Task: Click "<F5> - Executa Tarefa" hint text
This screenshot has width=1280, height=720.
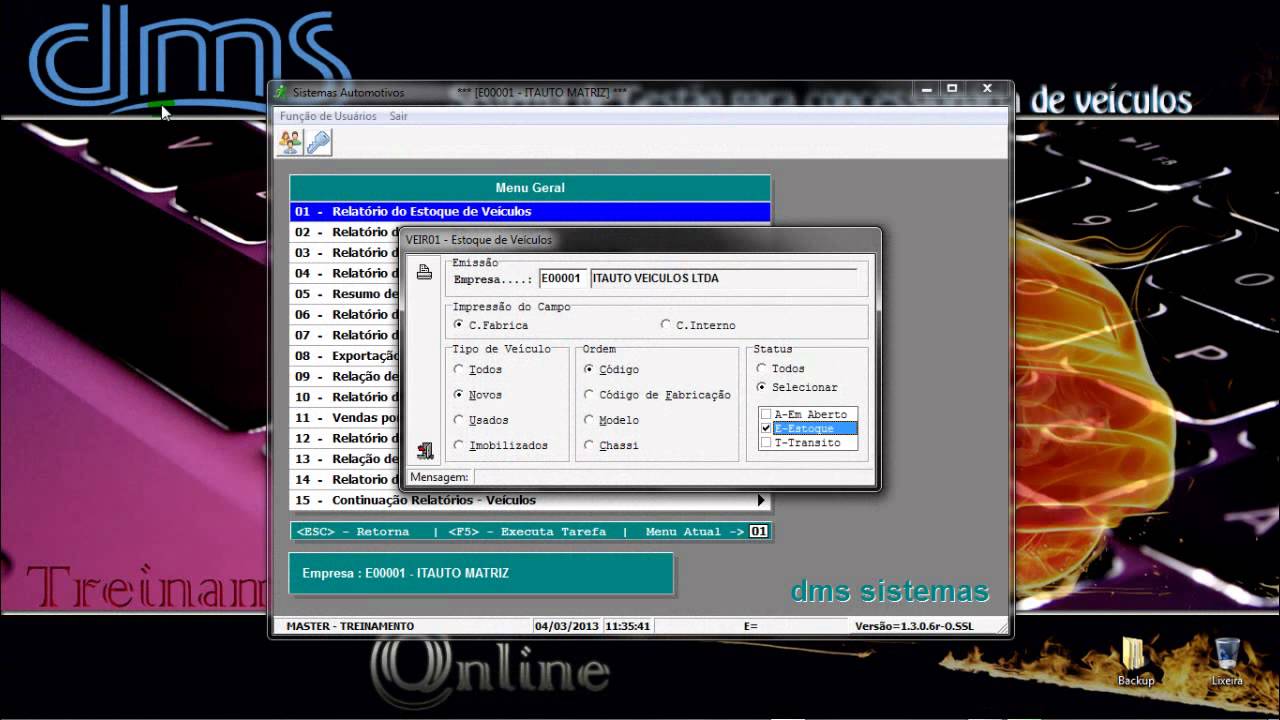Action: [x=527, y=532]
